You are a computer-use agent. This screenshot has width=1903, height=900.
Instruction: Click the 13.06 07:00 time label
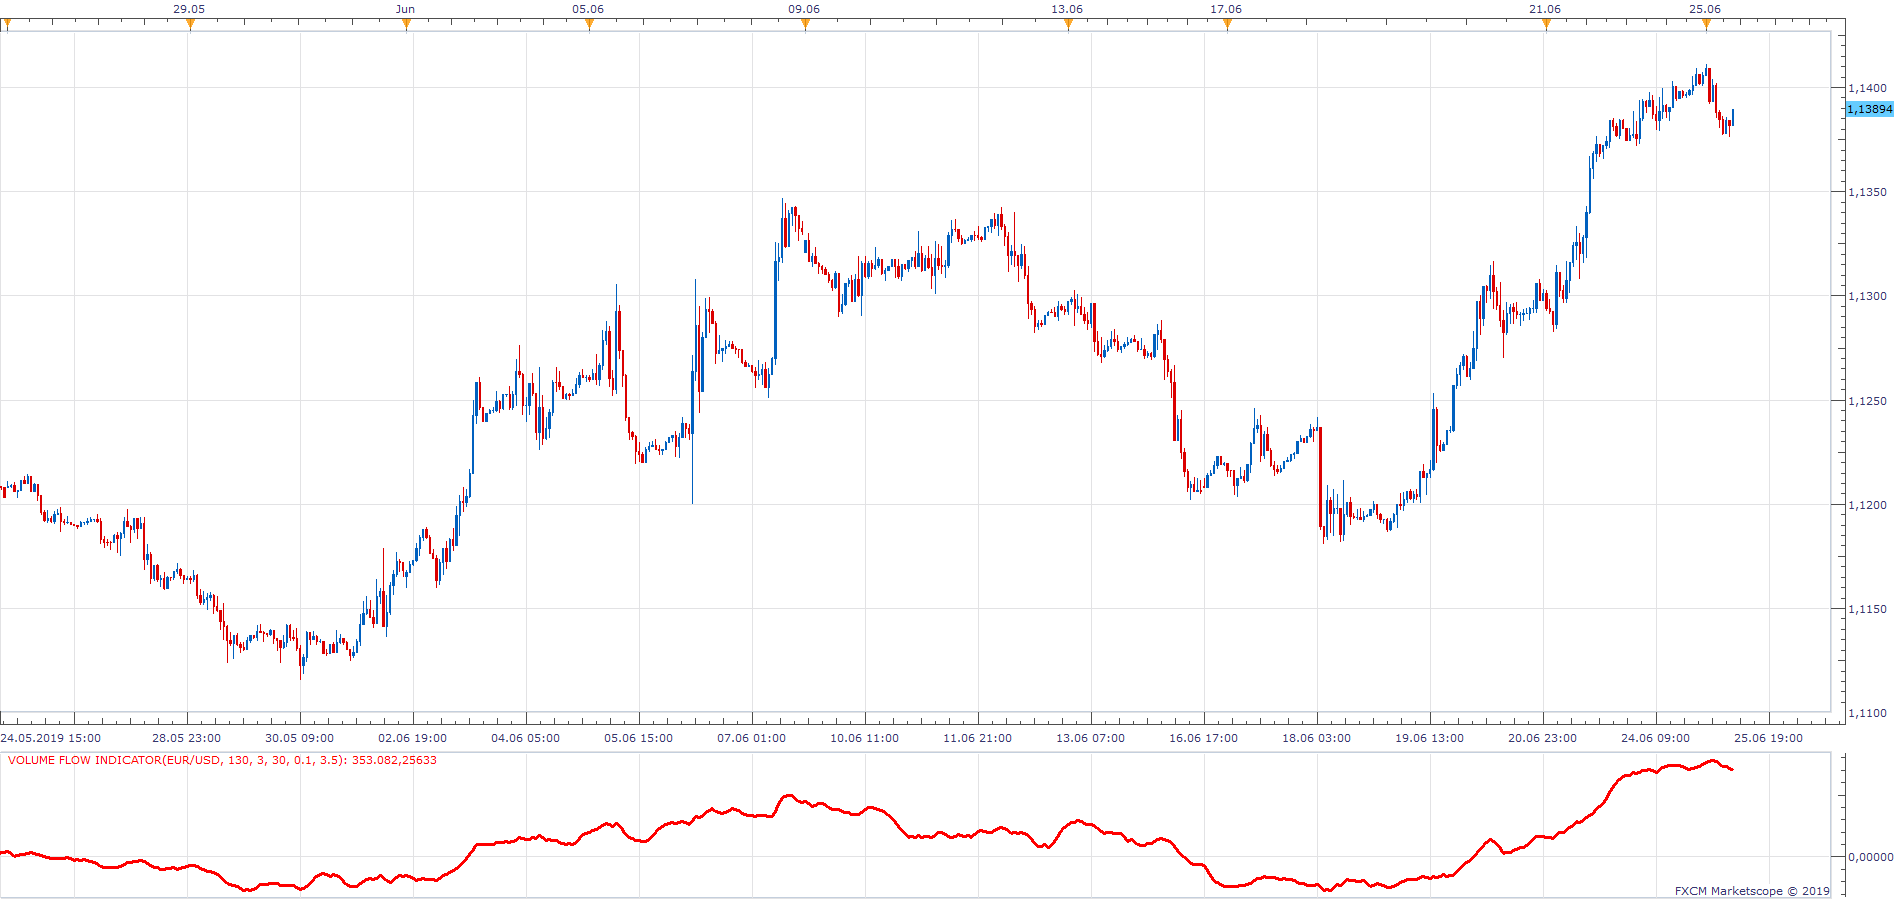coord(1090,738)
